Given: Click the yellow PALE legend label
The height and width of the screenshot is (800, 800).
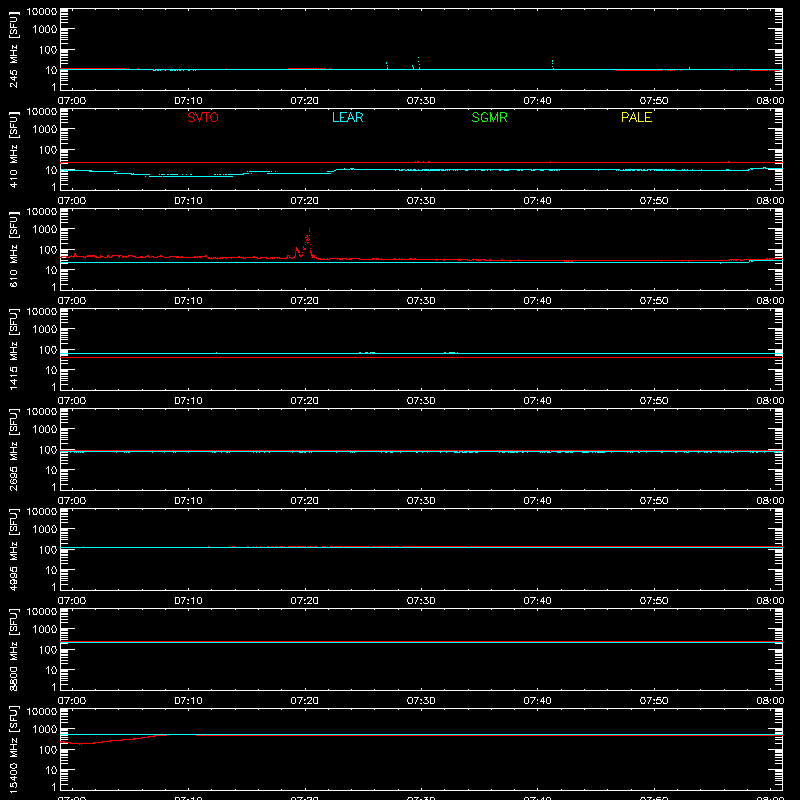Looking at the screenshot, I should 636,117.
